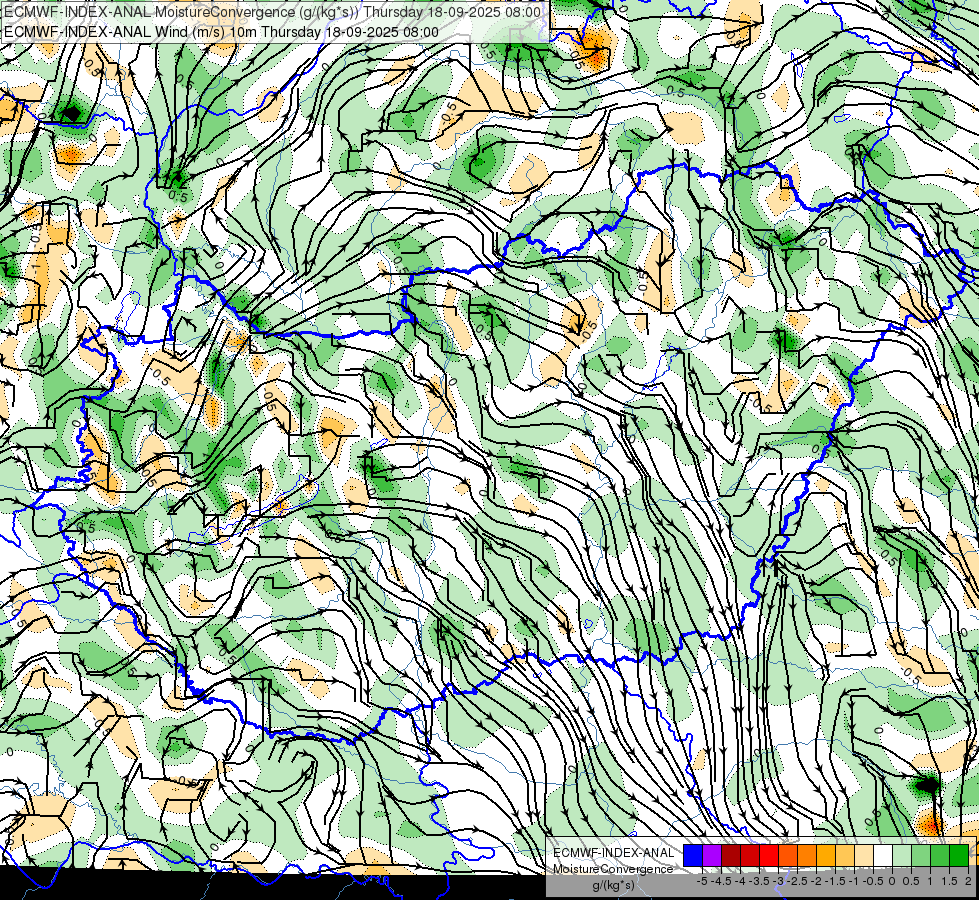Select the palest green swatch between 0 and 0.5
The height and width of the screenshot is (900, 979).
tap(902, 856)
